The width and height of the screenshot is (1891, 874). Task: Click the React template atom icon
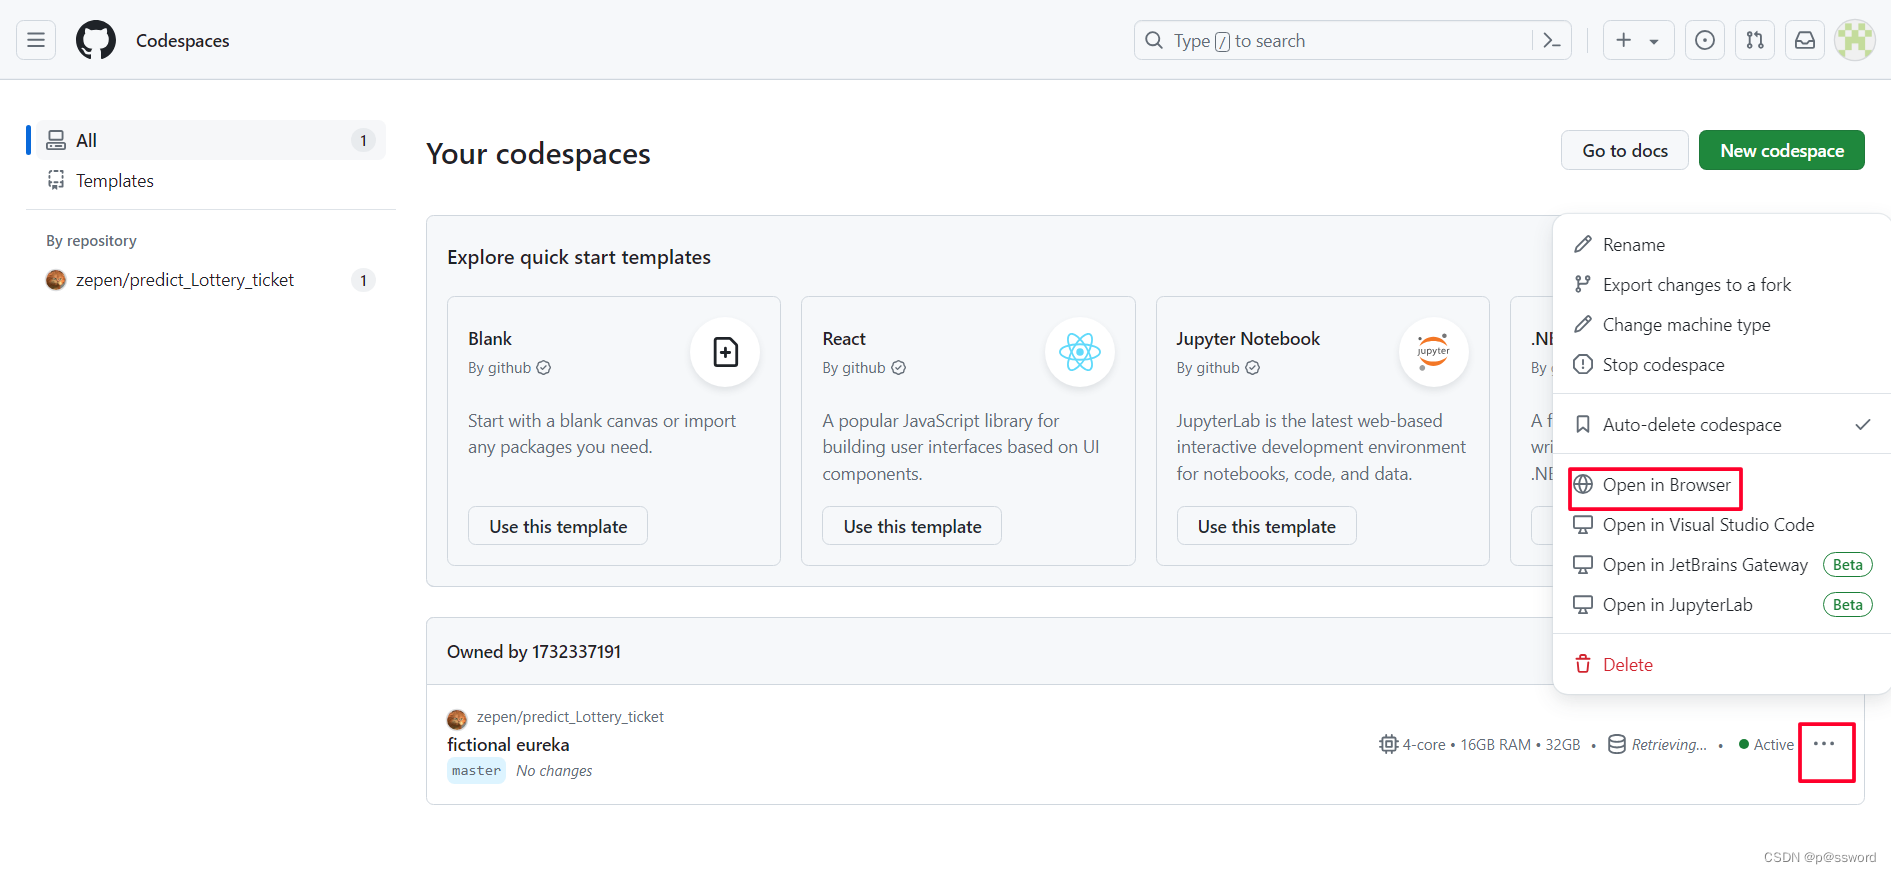pos(1080,352)
